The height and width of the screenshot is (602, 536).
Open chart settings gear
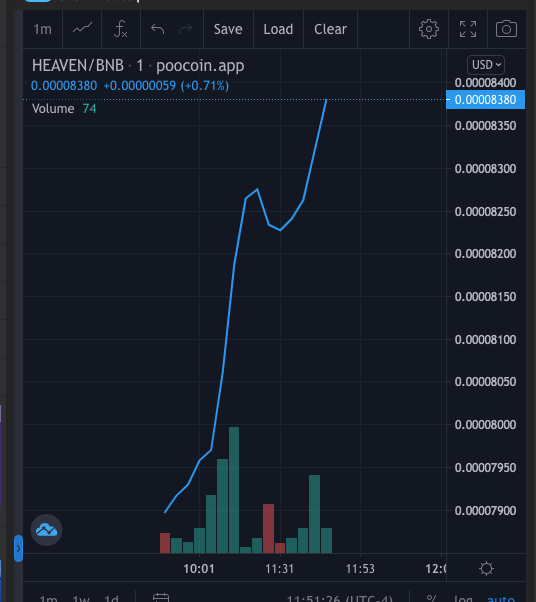coord(429,29)
